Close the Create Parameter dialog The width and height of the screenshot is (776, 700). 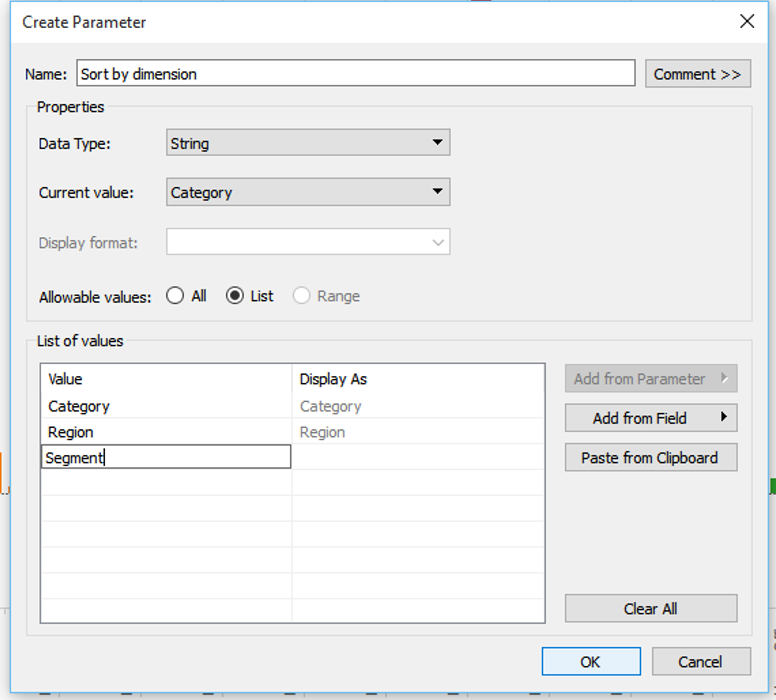click(x=746, y=21)
